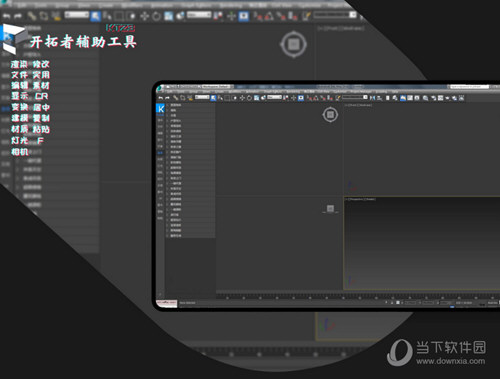500x379 pixels.
Task: Click the Align tool in framed window
Action: pyautogui.click(x=379, y=98)
